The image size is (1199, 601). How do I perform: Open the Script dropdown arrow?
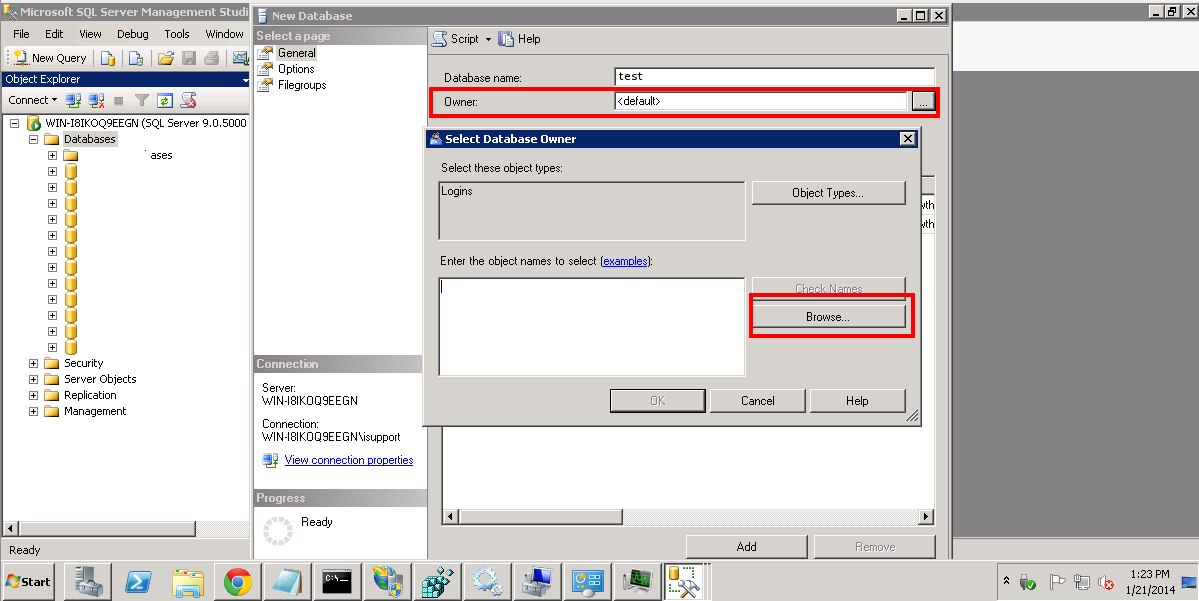coord(489,40)
